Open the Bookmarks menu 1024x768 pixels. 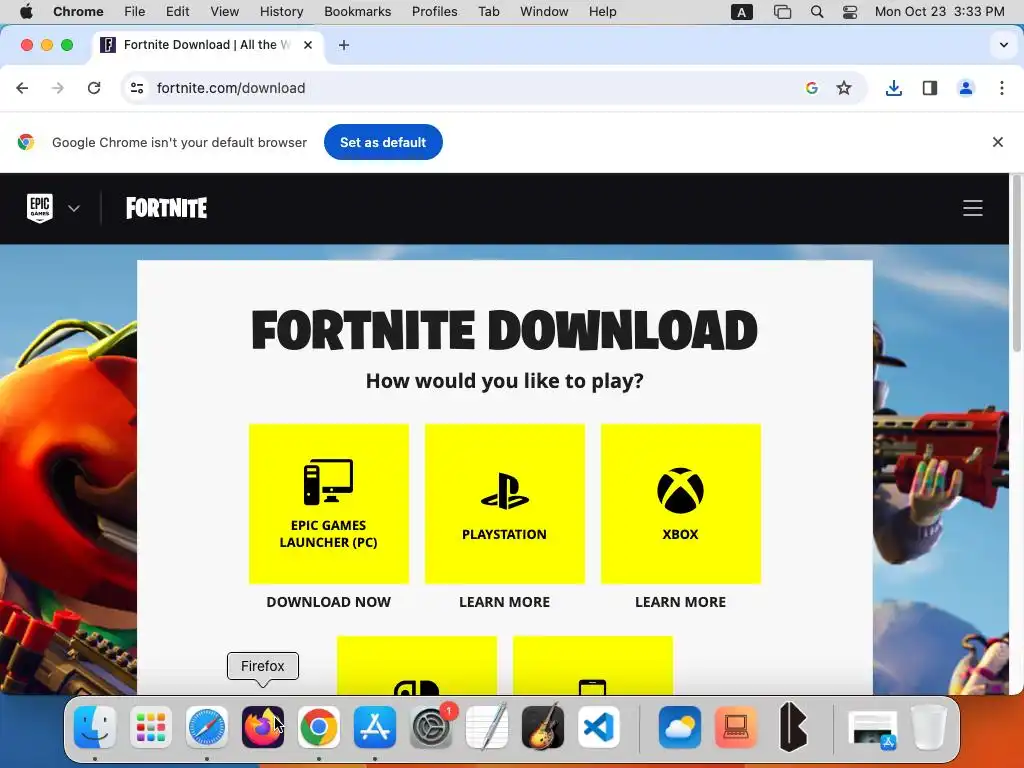pos(357,12)
